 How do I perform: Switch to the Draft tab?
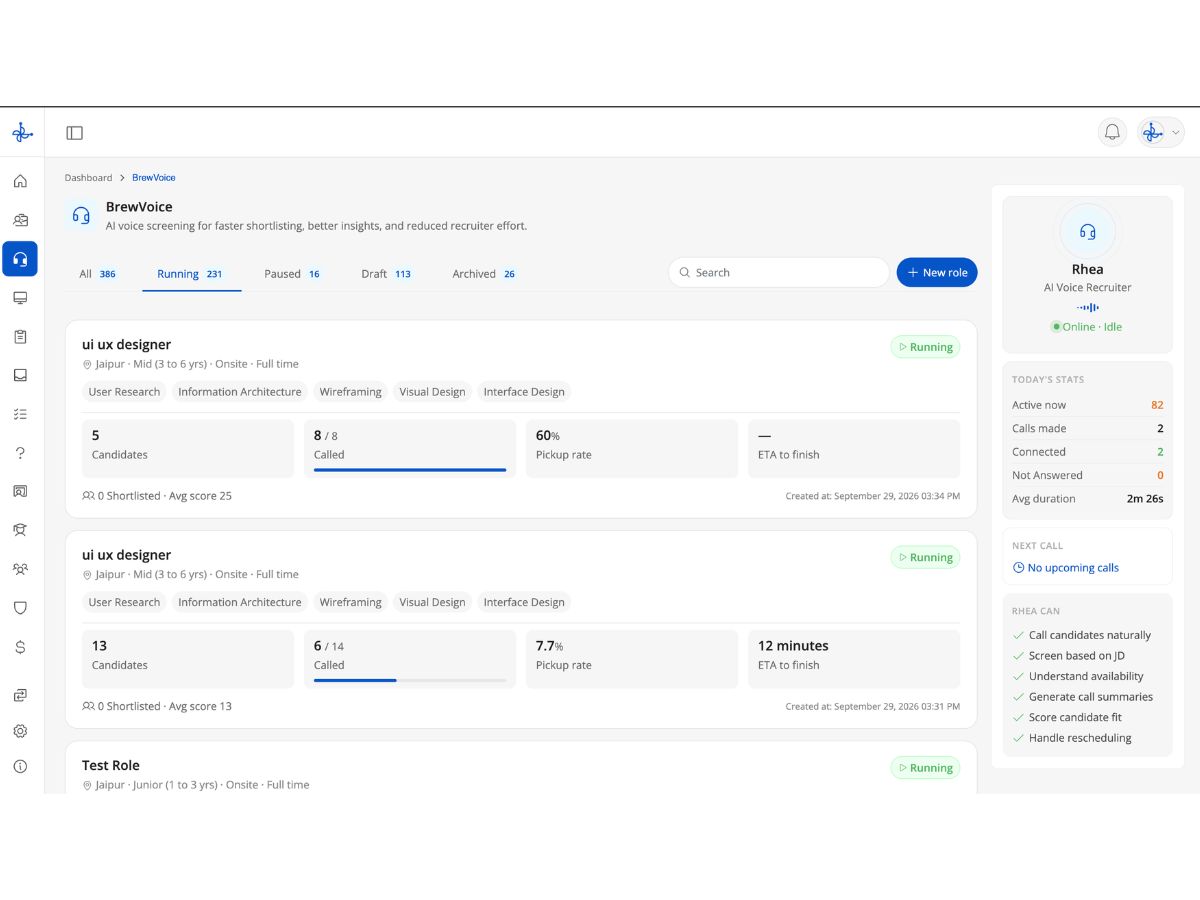387,274
